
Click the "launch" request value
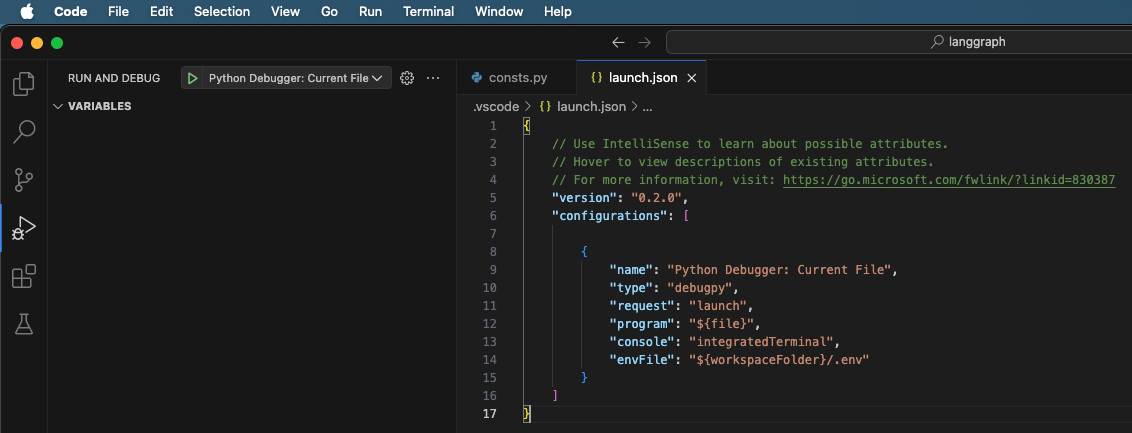point(718,306)
